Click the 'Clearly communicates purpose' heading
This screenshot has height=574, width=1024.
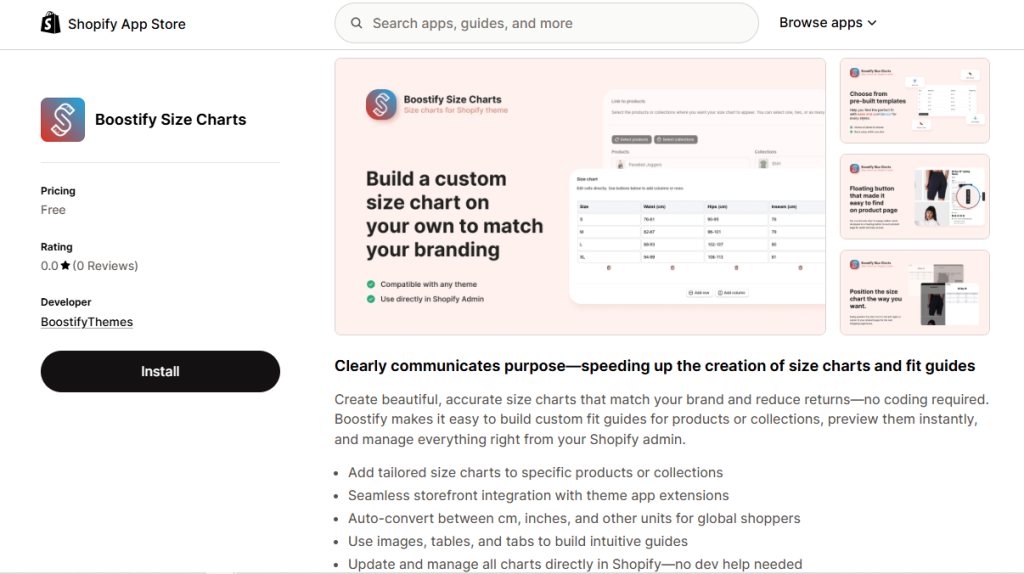654,366
